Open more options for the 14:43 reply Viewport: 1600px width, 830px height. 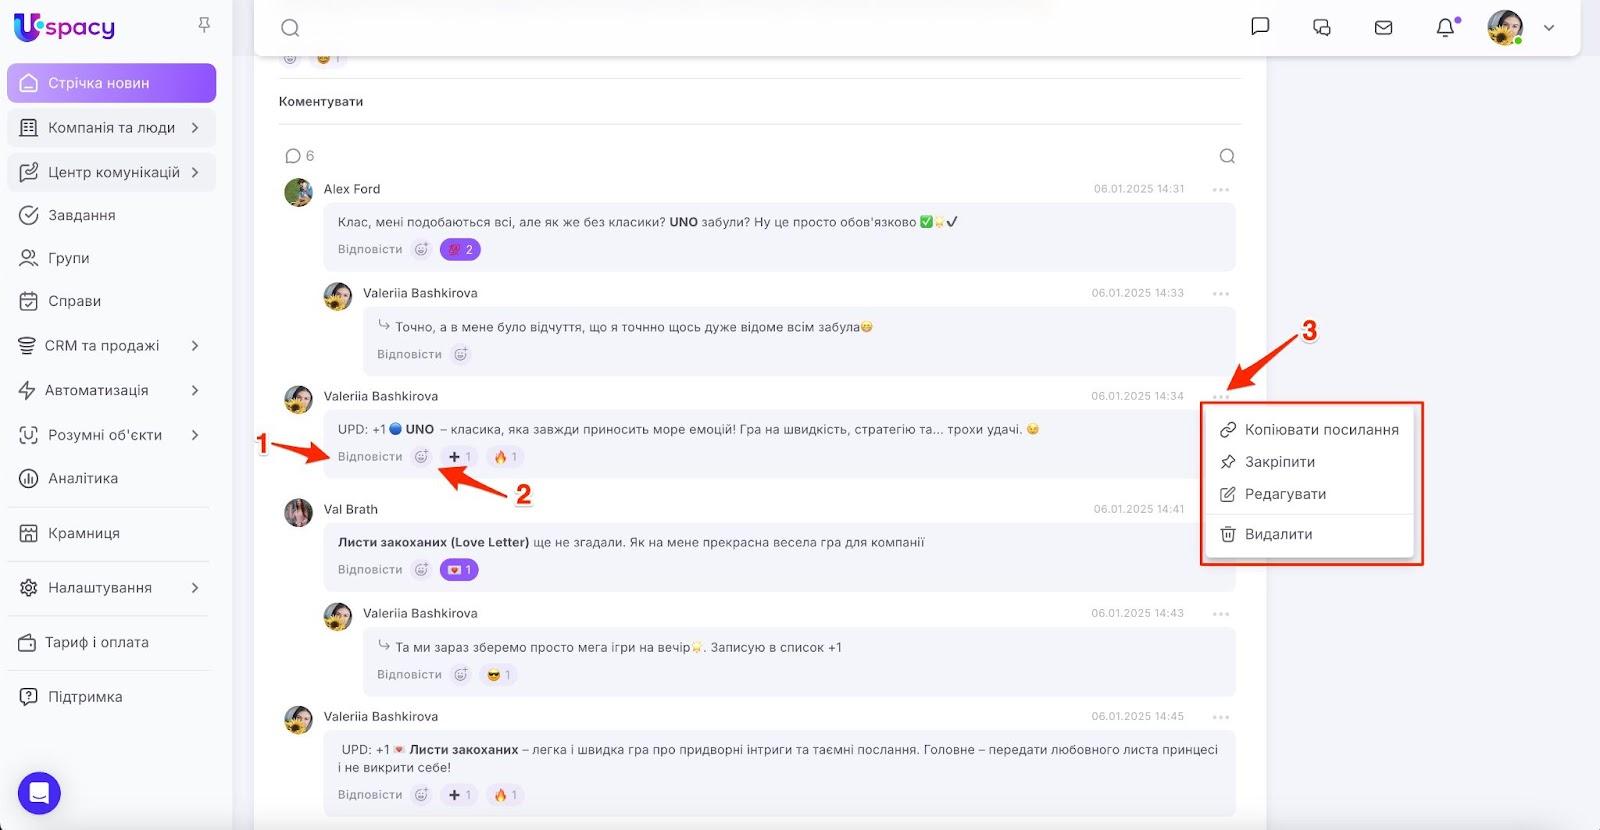1221,613
